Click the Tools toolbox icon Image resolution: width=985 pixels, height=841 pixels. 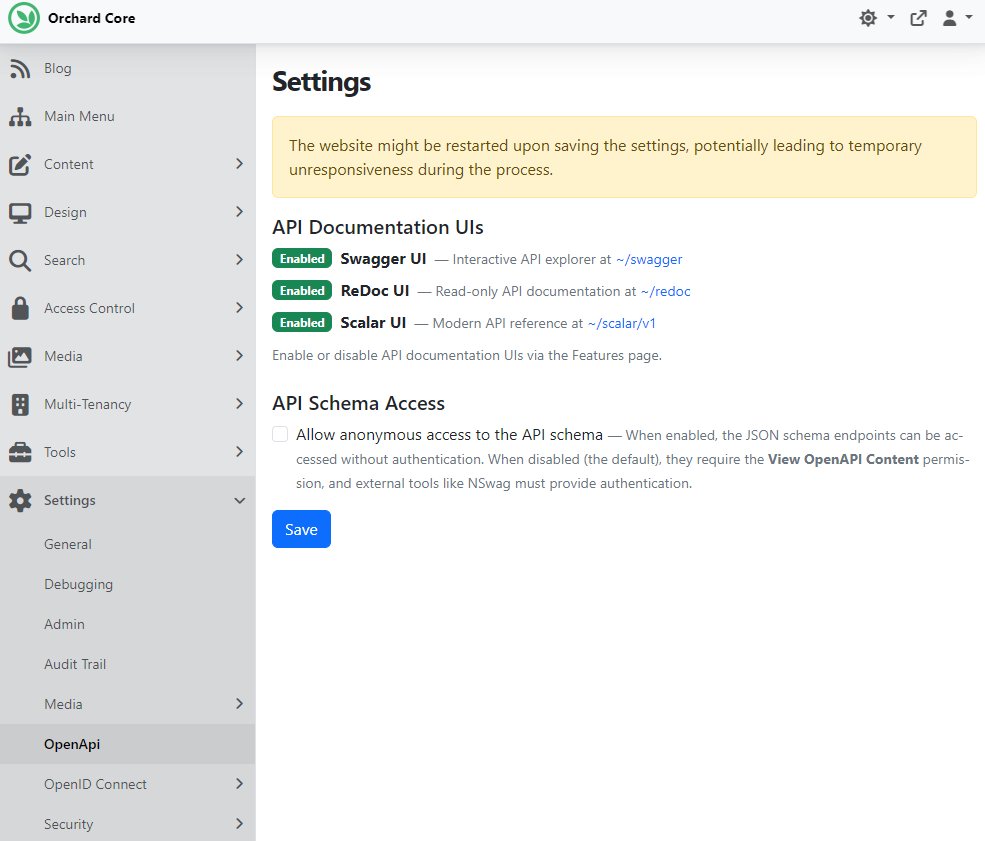20,452
